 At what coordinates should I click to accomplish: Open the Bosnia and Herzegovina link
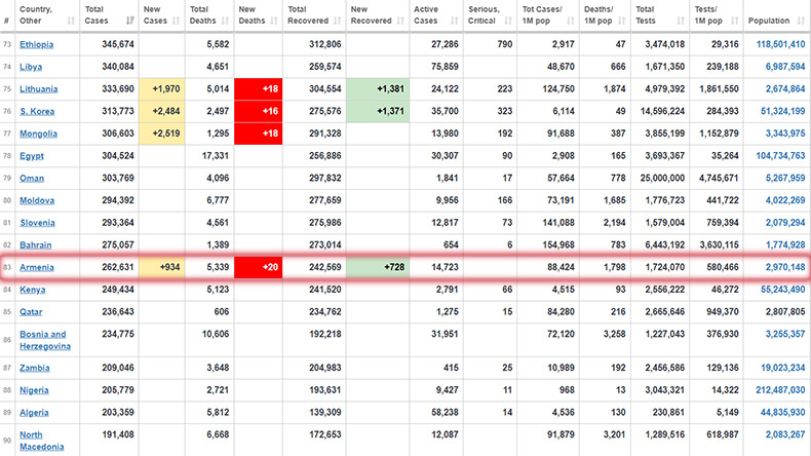[45, 340]
